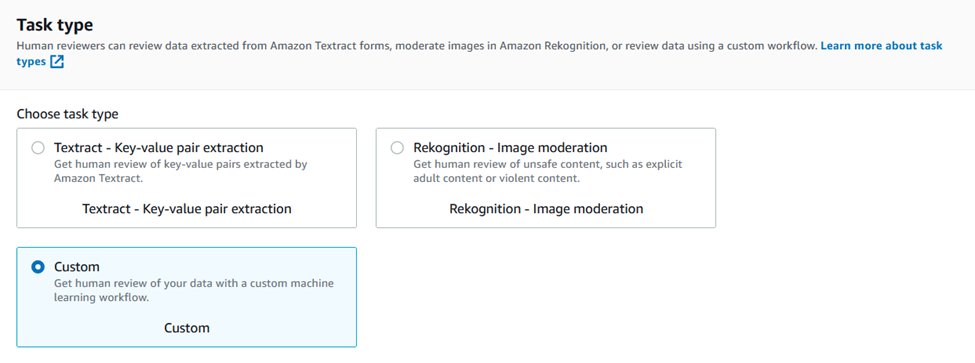The width and height of the screenshot is (975, 363).
Task: Click the bottom Textract card caption label
Action: coord(187,209)
